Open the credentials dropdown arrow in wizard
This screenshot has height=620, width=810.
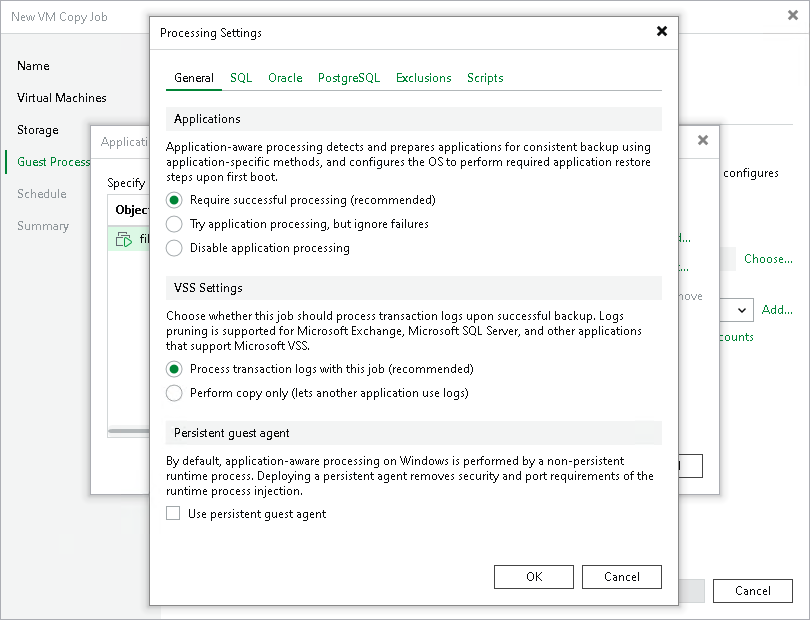pyautogui.click(x=742, y=311)
